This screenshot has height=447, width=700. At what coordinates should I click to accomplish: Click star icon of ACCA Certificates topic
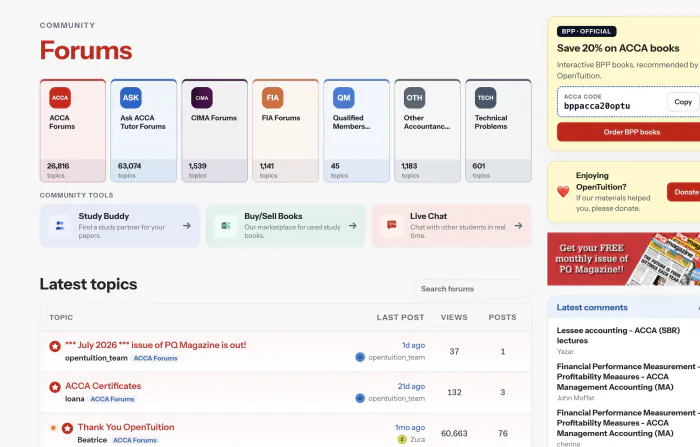pos(55,387)
